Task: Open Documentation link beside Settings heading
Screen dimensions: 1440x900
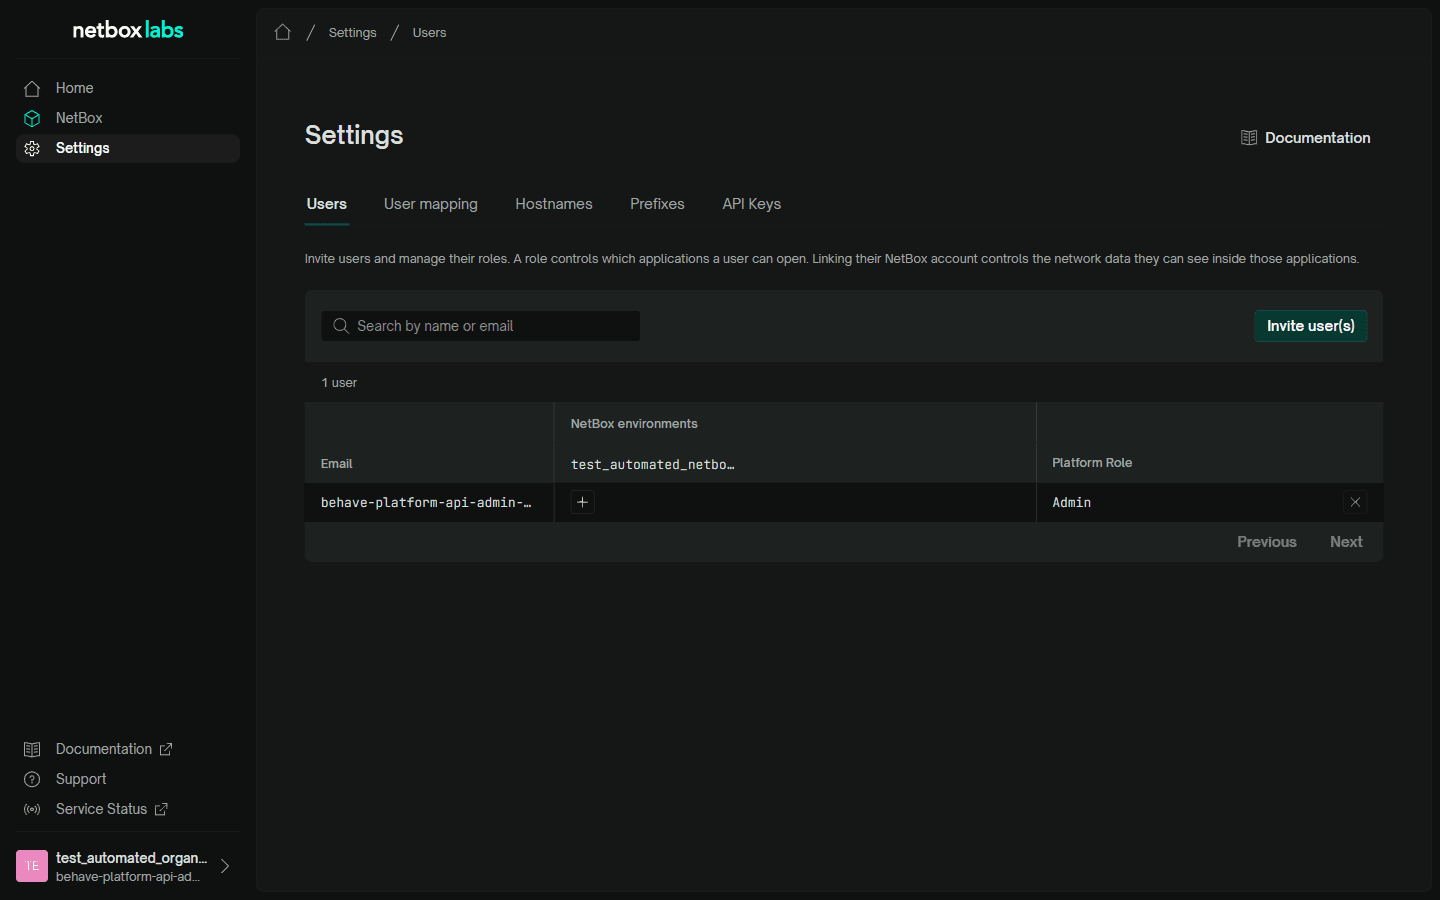Action: [x=1305, y=138]
